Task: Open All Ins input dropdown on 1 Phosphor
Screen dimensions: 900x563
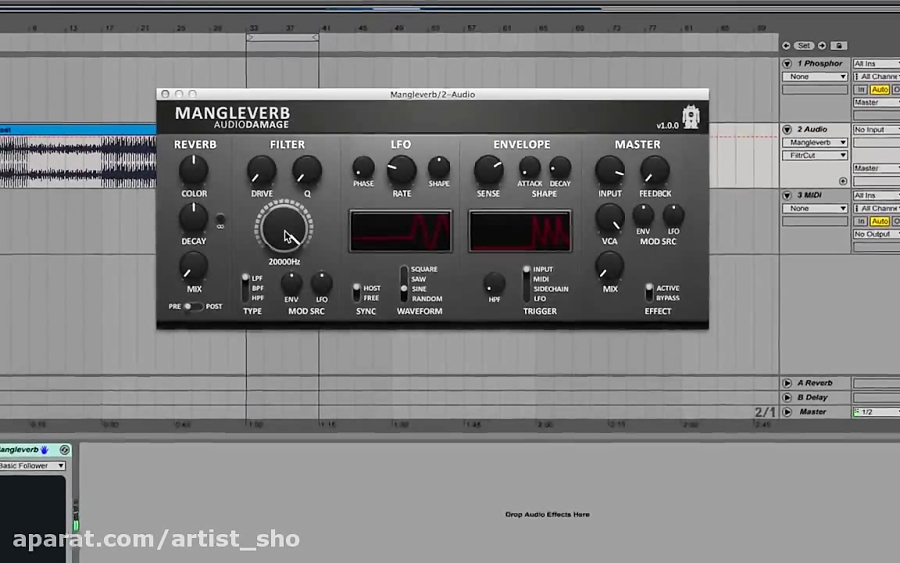Action: click(876, 64)
